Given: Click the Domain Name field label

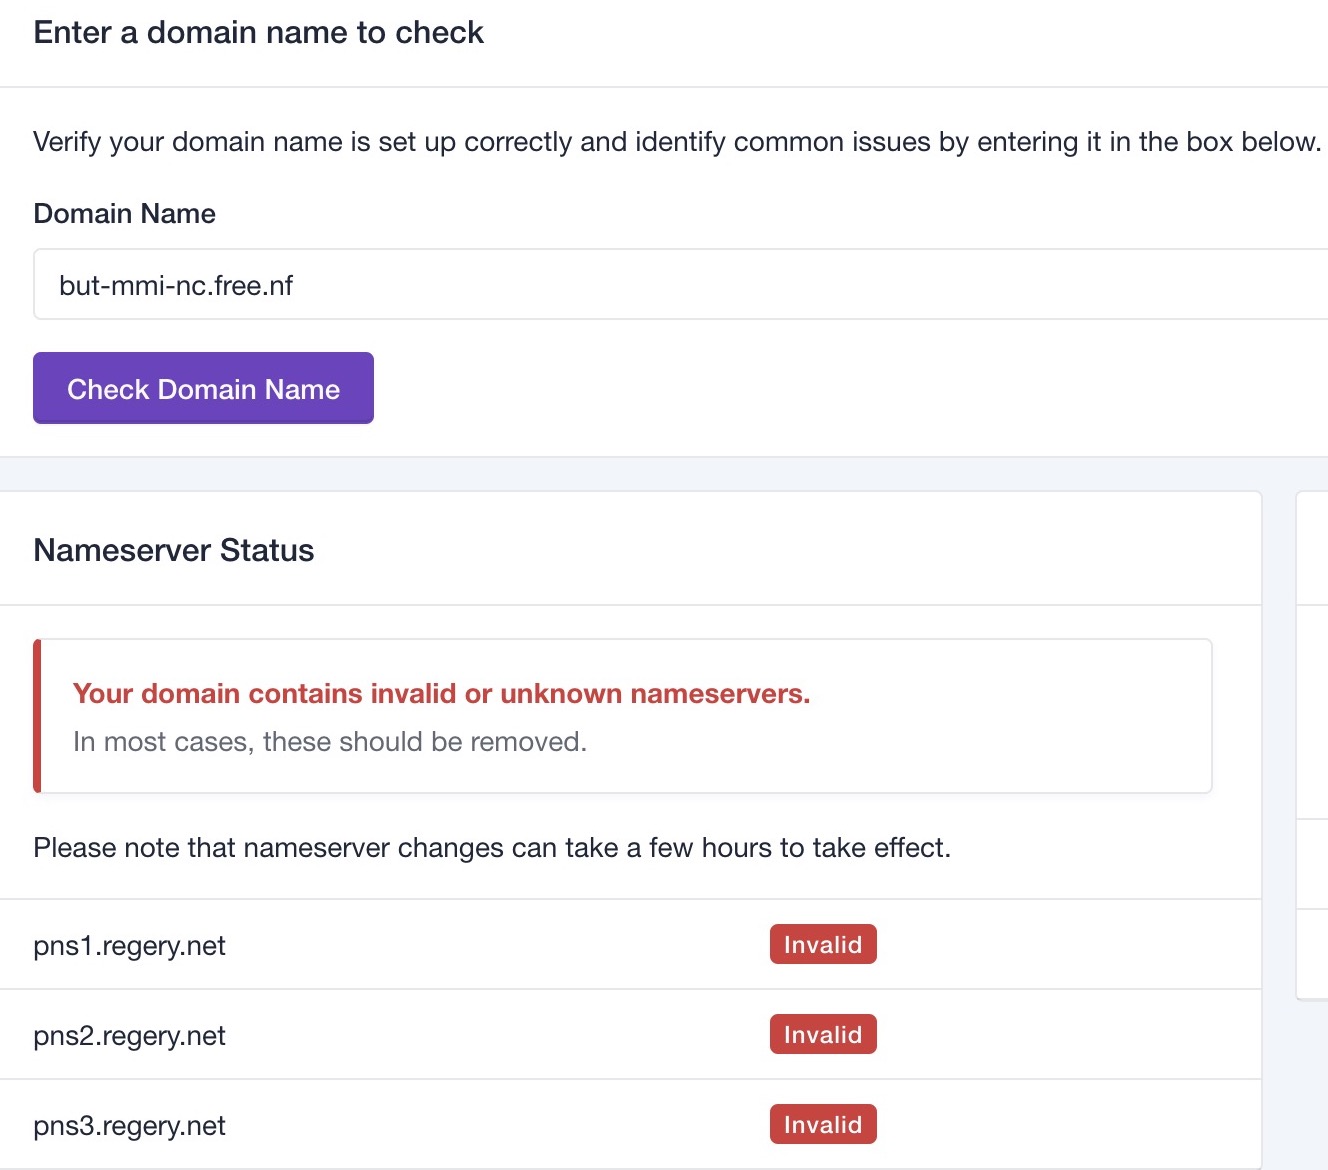Looking at the screenshot, I should coord(125,214).
